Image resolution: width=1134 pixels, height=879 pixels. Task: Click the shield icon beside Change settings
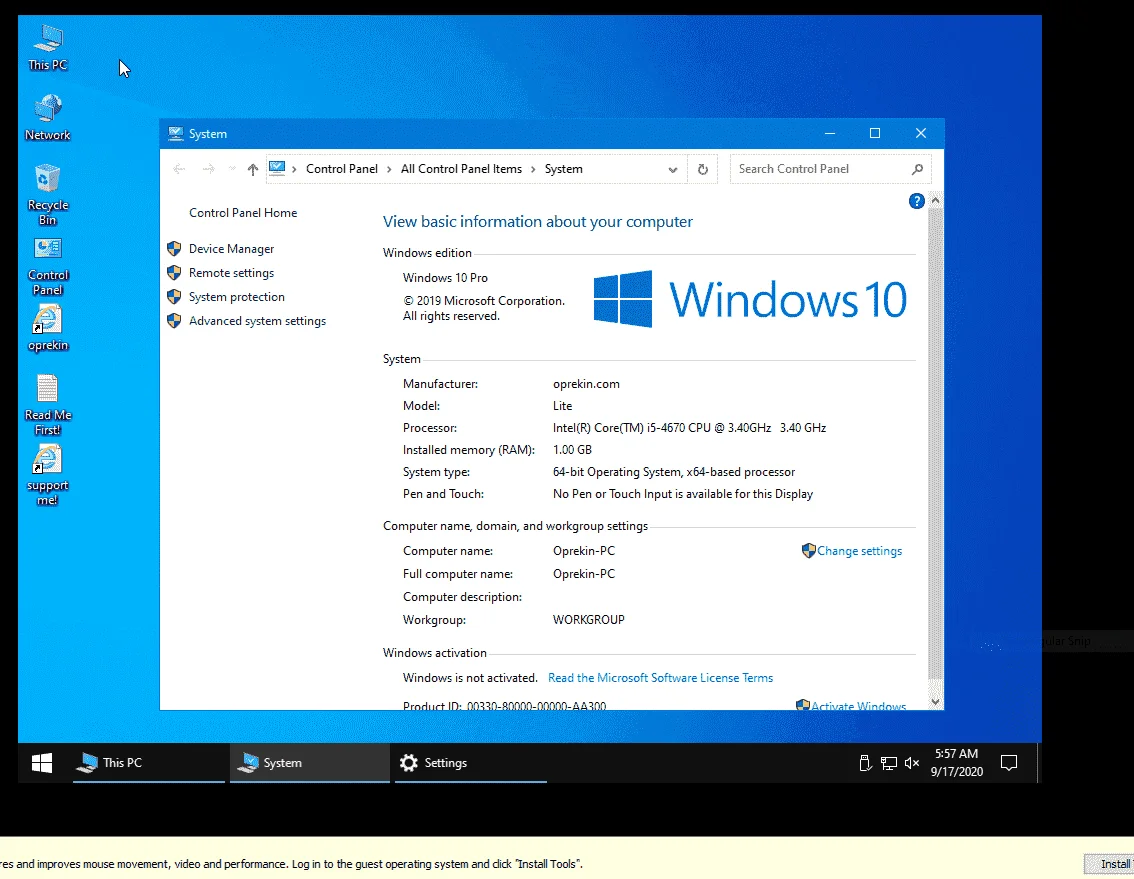point(809,551)
